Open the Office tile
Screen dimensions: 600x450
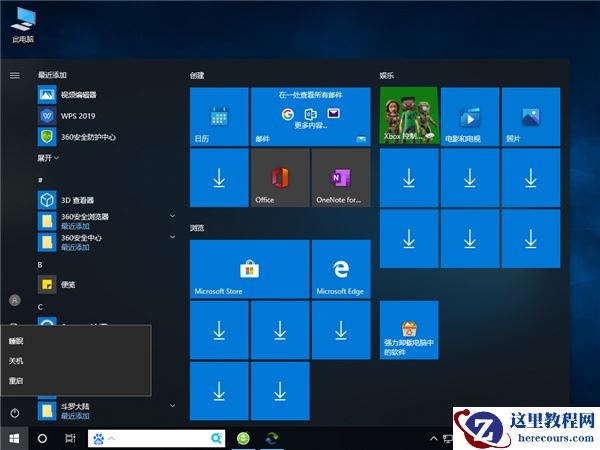pos(280,178)
